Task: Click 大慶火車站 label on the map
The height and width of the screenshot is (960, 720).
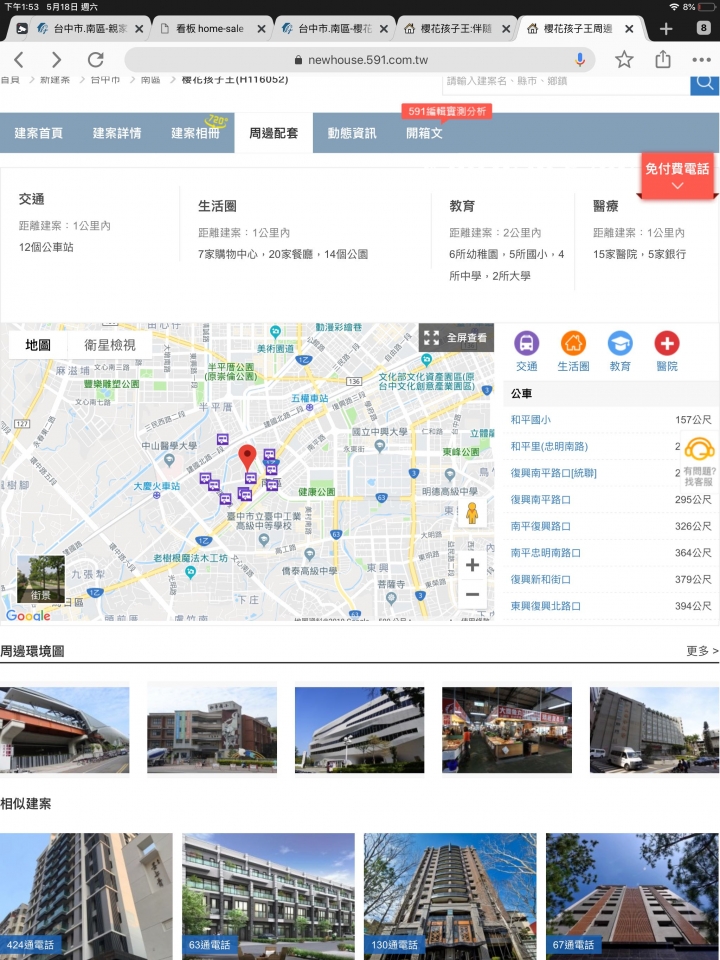Action: [157, 486]
